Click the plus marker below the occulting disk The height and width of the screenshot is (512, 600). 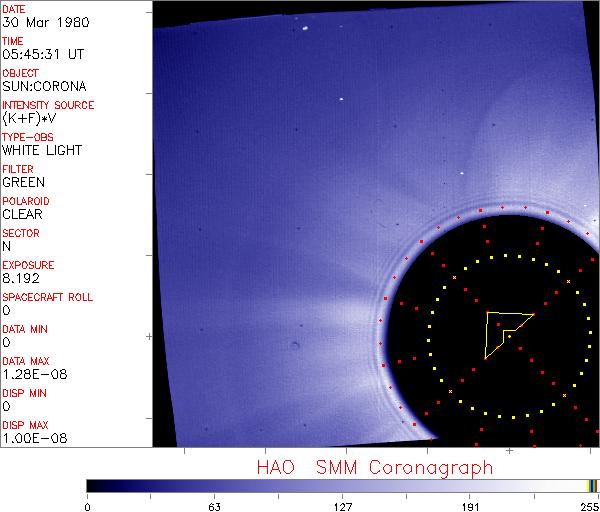pos(509,452)
